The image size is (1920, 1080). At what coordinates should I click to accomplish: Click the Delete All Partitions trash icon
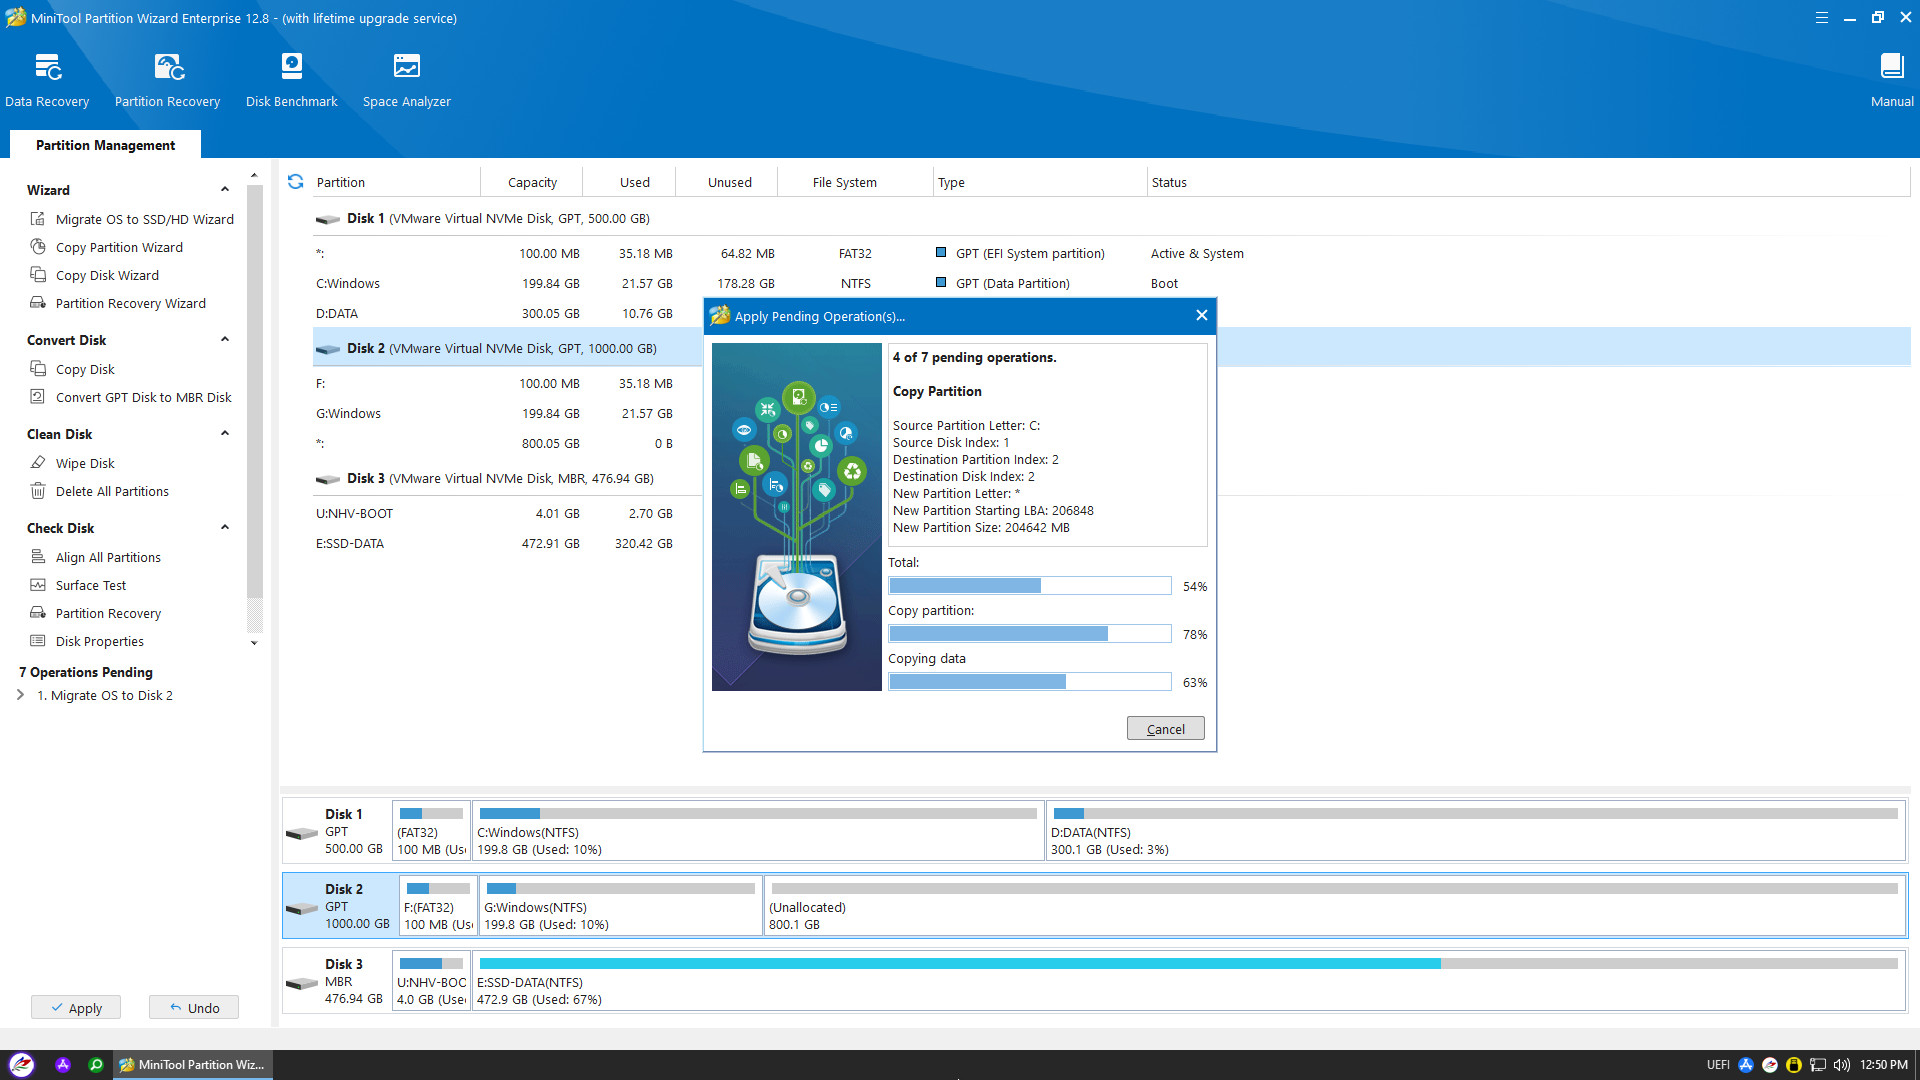(x=38, y=491)
